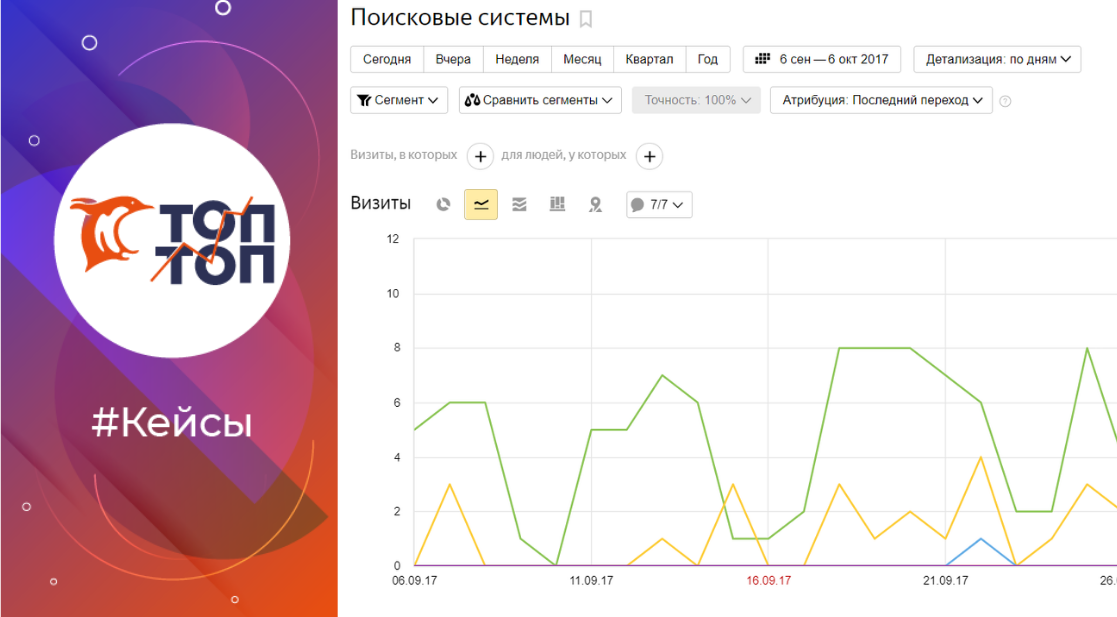The image size is (1117, 617).
Task: Click the Поисковые системы title
Action: point(460,18)
